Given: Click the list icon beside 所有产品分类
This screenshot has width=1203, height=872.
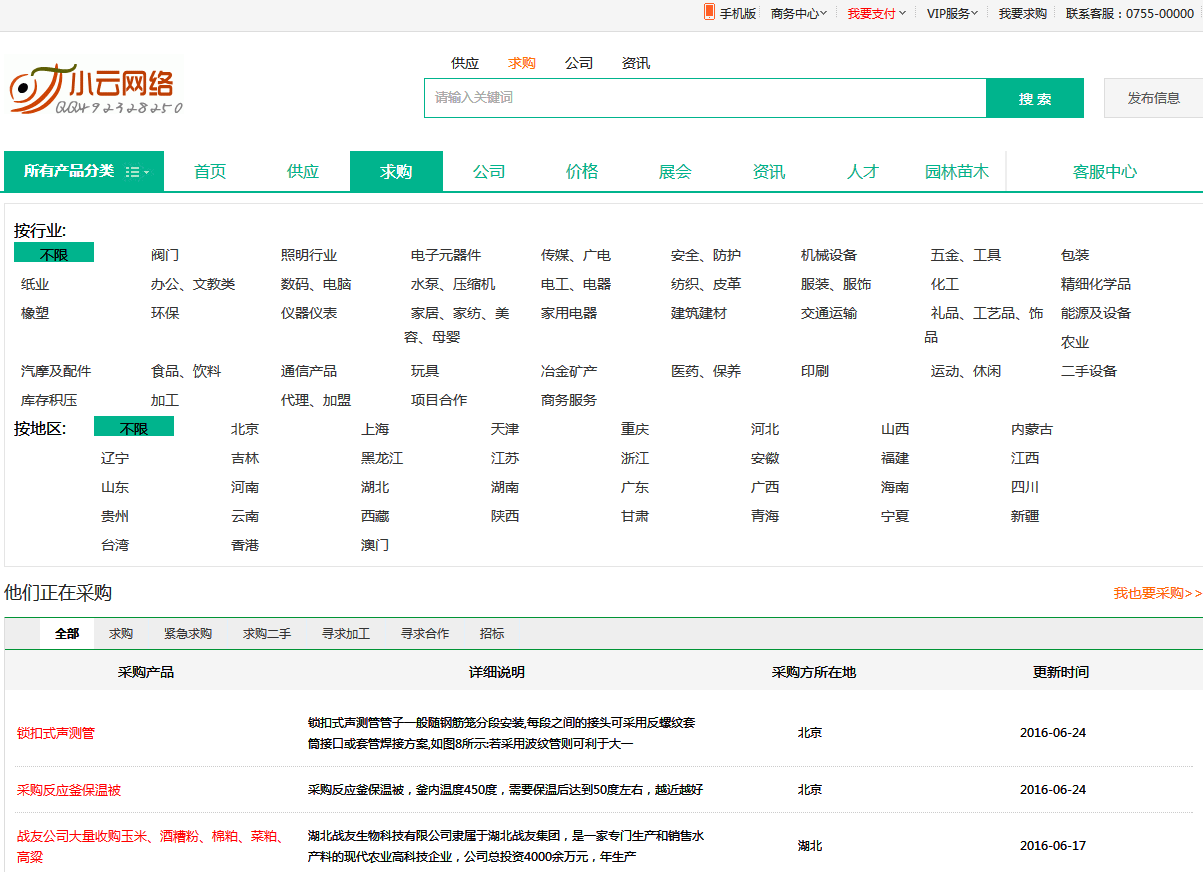Looking at the screenshot, I should 135,172.
